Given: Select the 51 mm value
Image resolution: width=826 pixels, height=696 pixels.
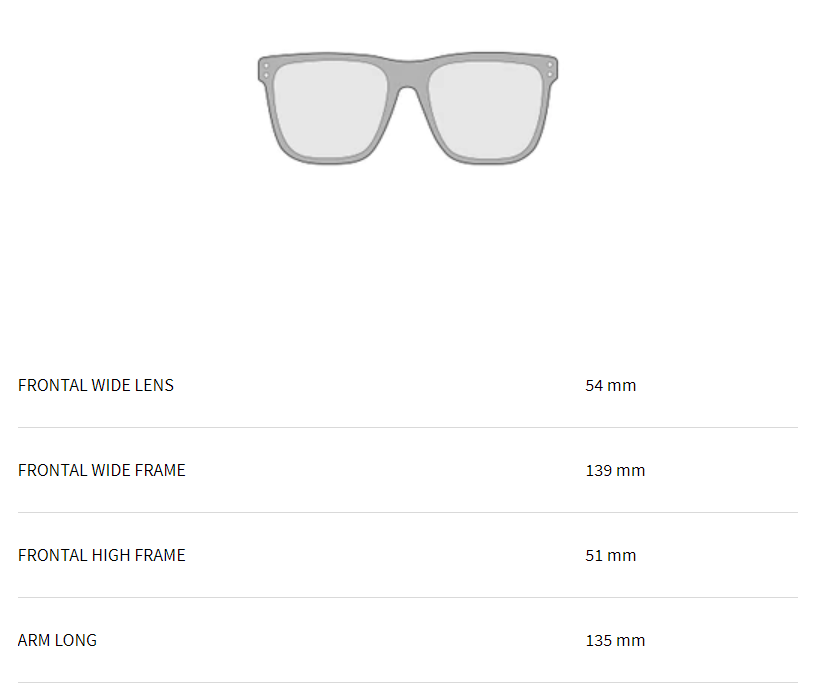Looking at the screenshot, I should 611,555.
